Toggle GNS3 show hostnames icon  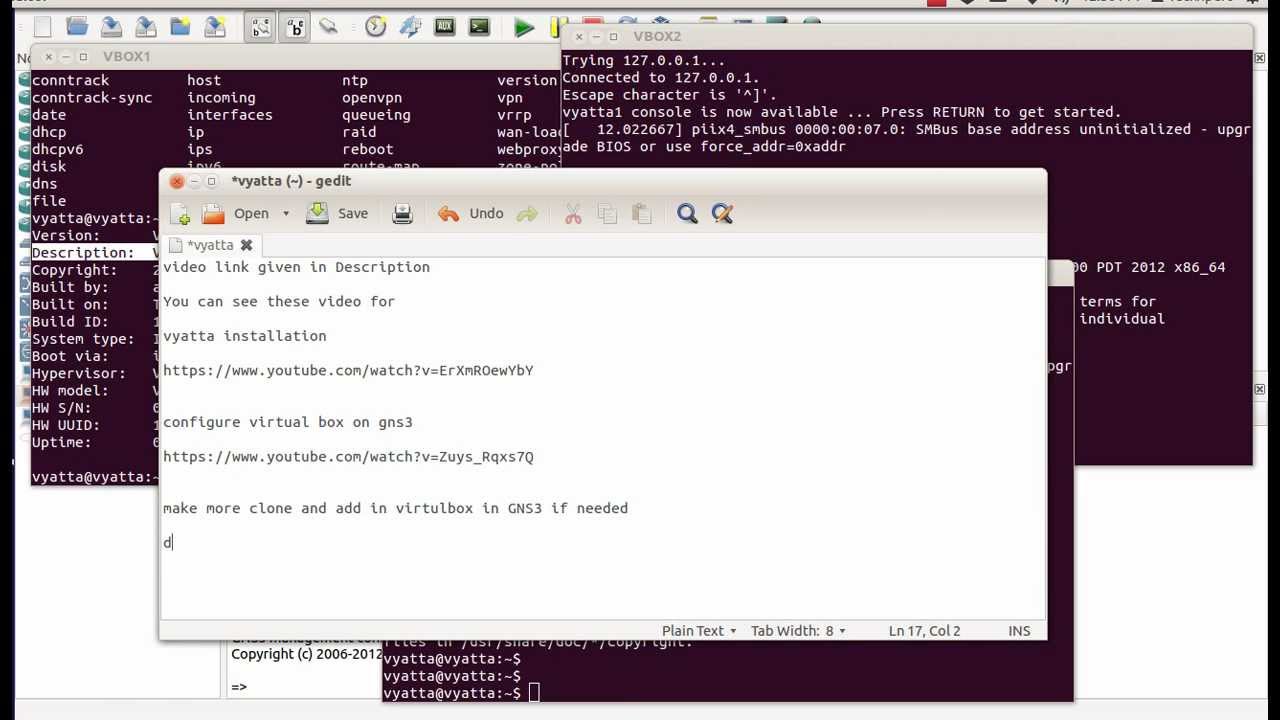pos(295,27)
